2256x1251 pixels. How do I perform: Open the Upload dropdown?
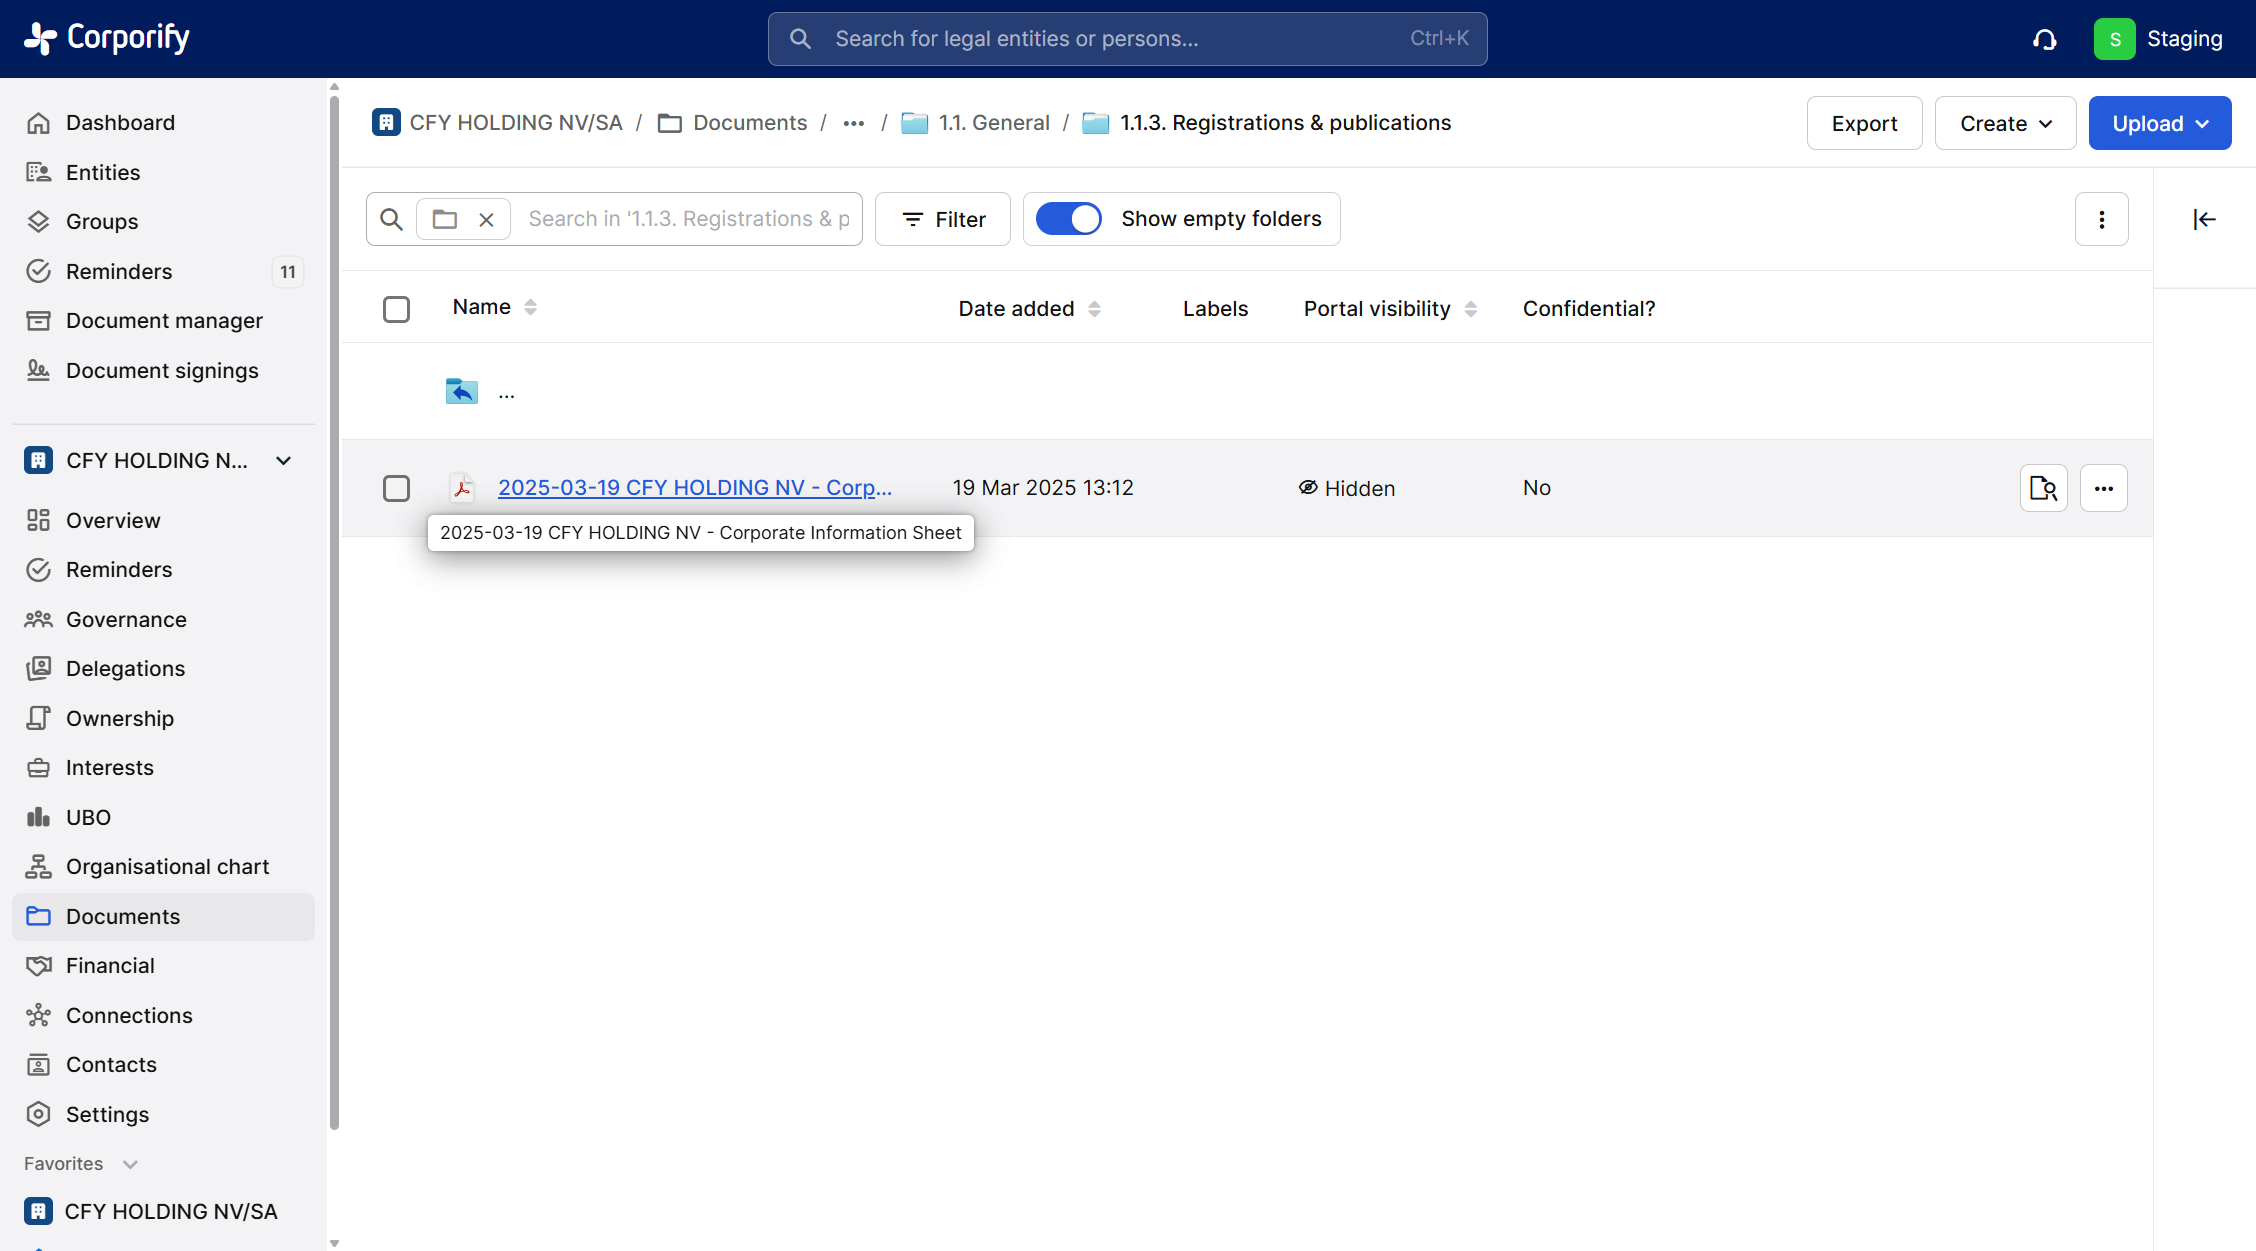[x=2159, y=123]
